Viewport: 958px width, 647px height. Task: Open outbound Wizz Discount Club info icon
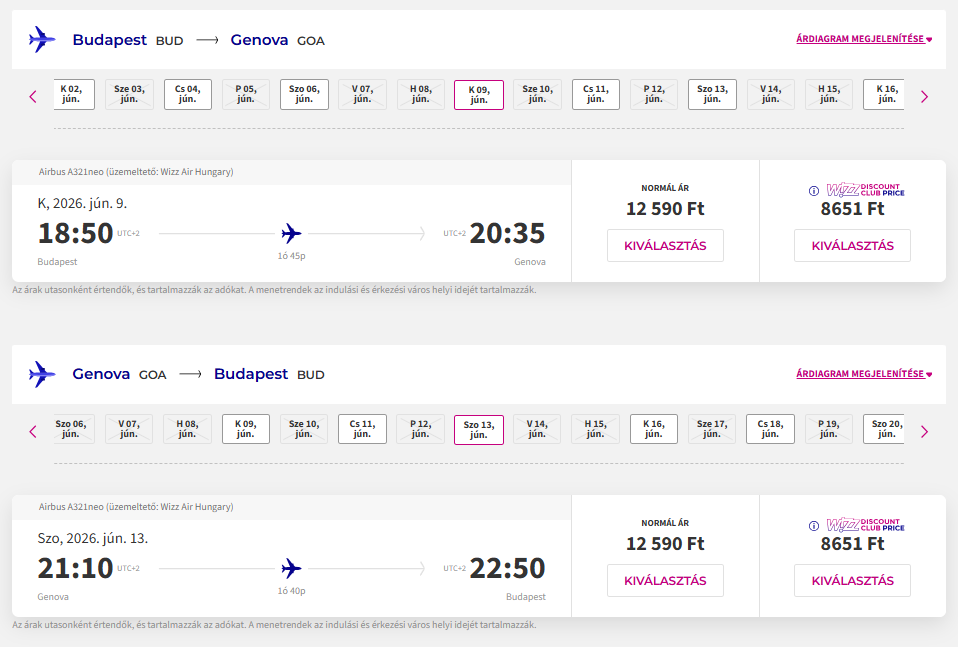(x=813, y=190)
